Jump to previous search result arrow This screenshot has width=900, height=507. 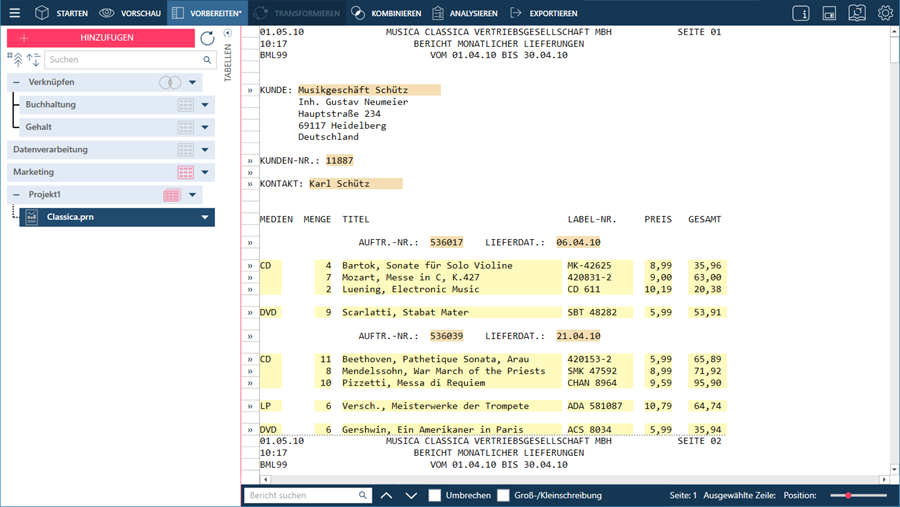(386, 495)
